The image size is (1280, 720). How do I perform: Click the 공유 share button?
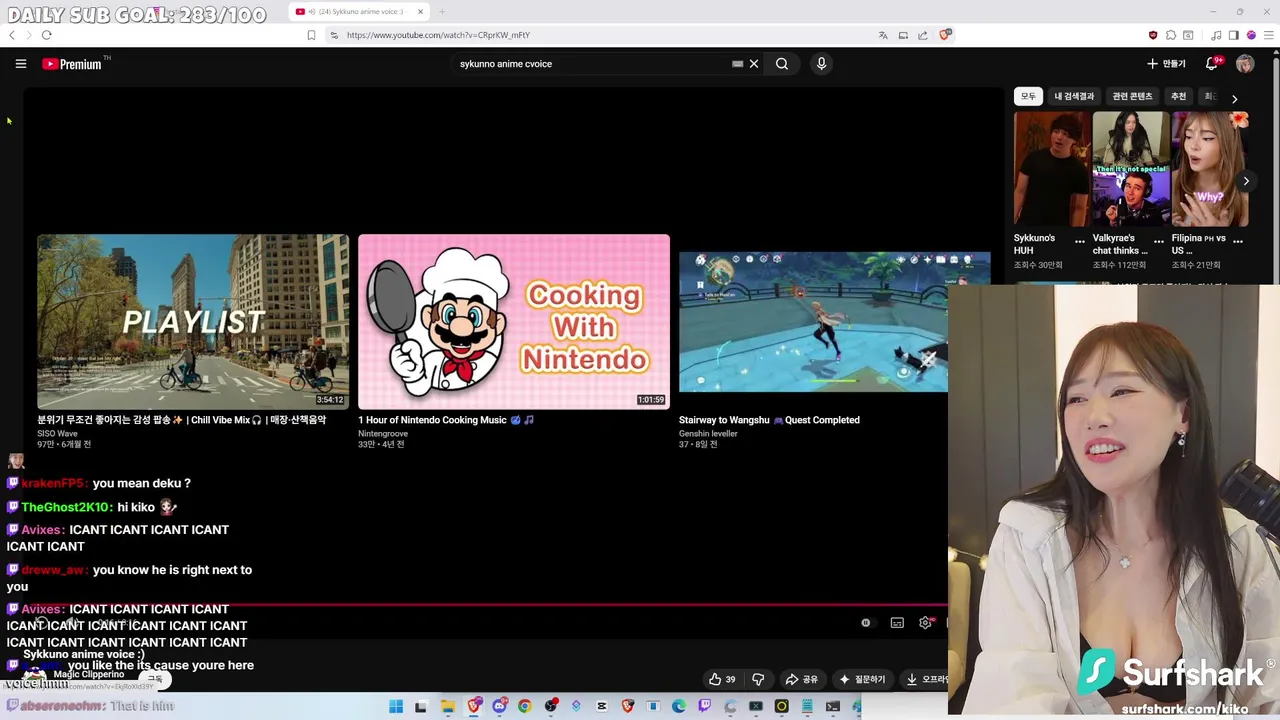click(801, 679)
